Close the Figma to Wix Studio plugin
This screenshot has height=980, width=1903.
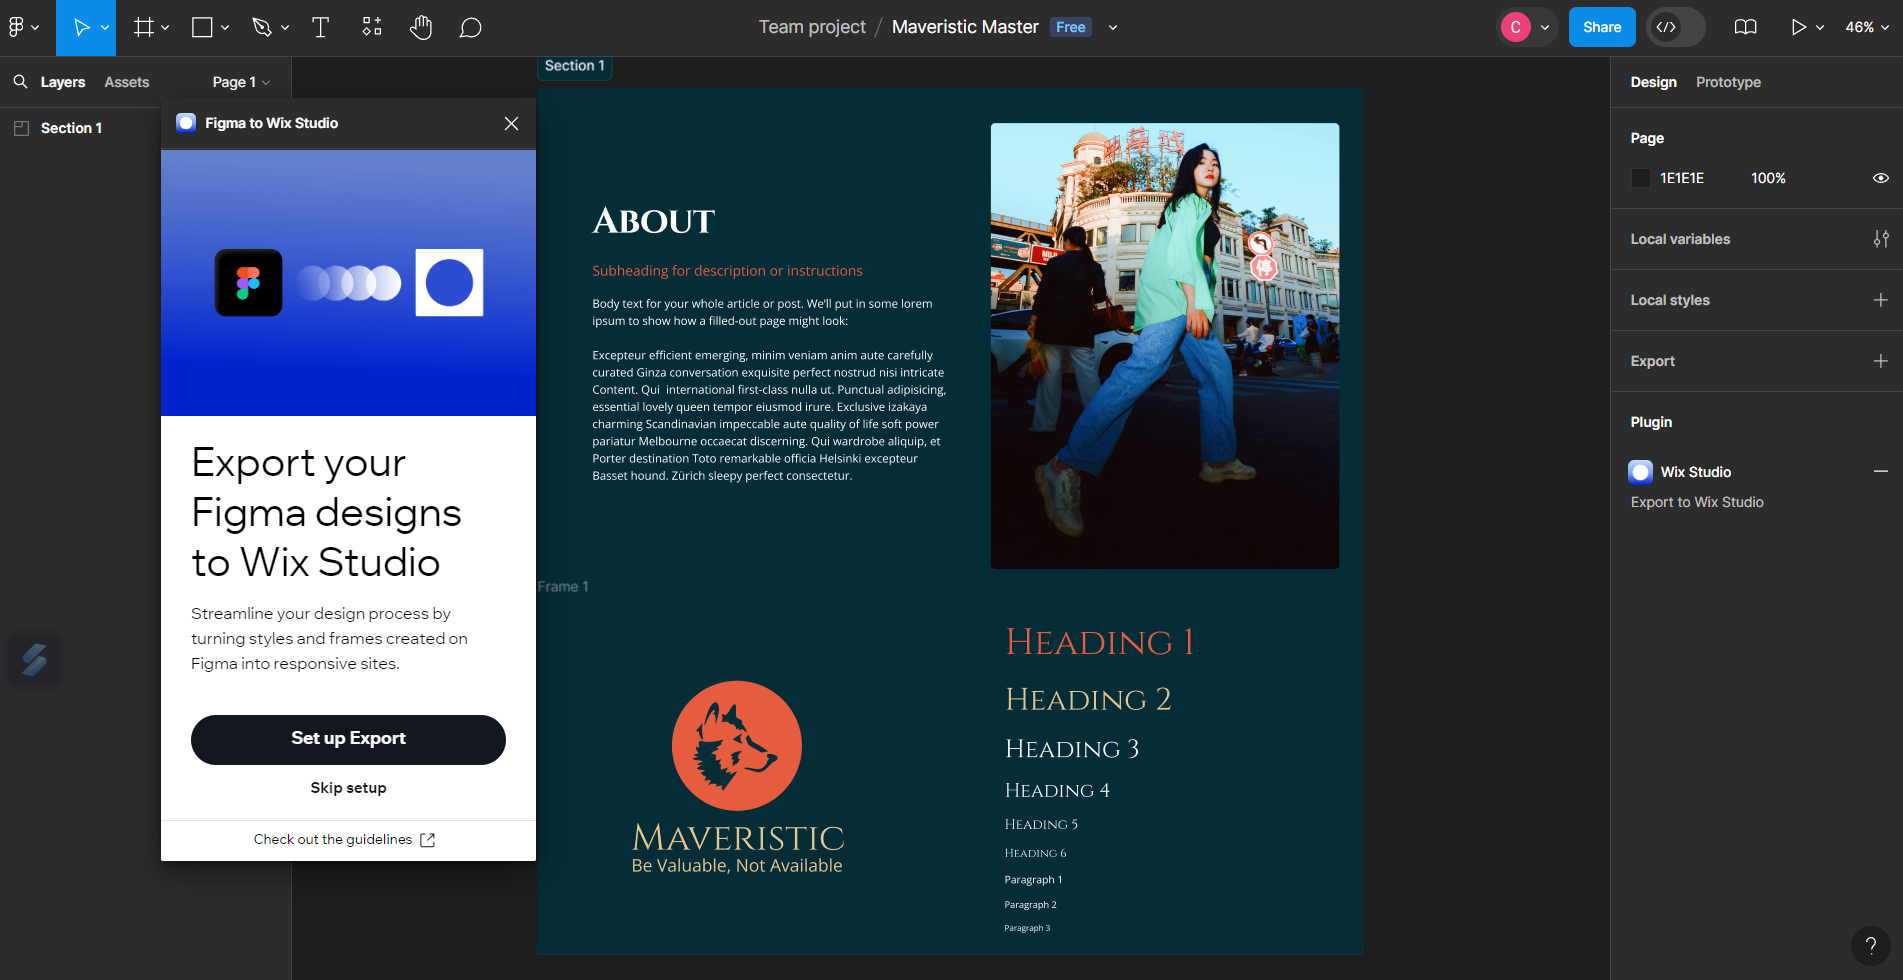(x=511, y=123)
